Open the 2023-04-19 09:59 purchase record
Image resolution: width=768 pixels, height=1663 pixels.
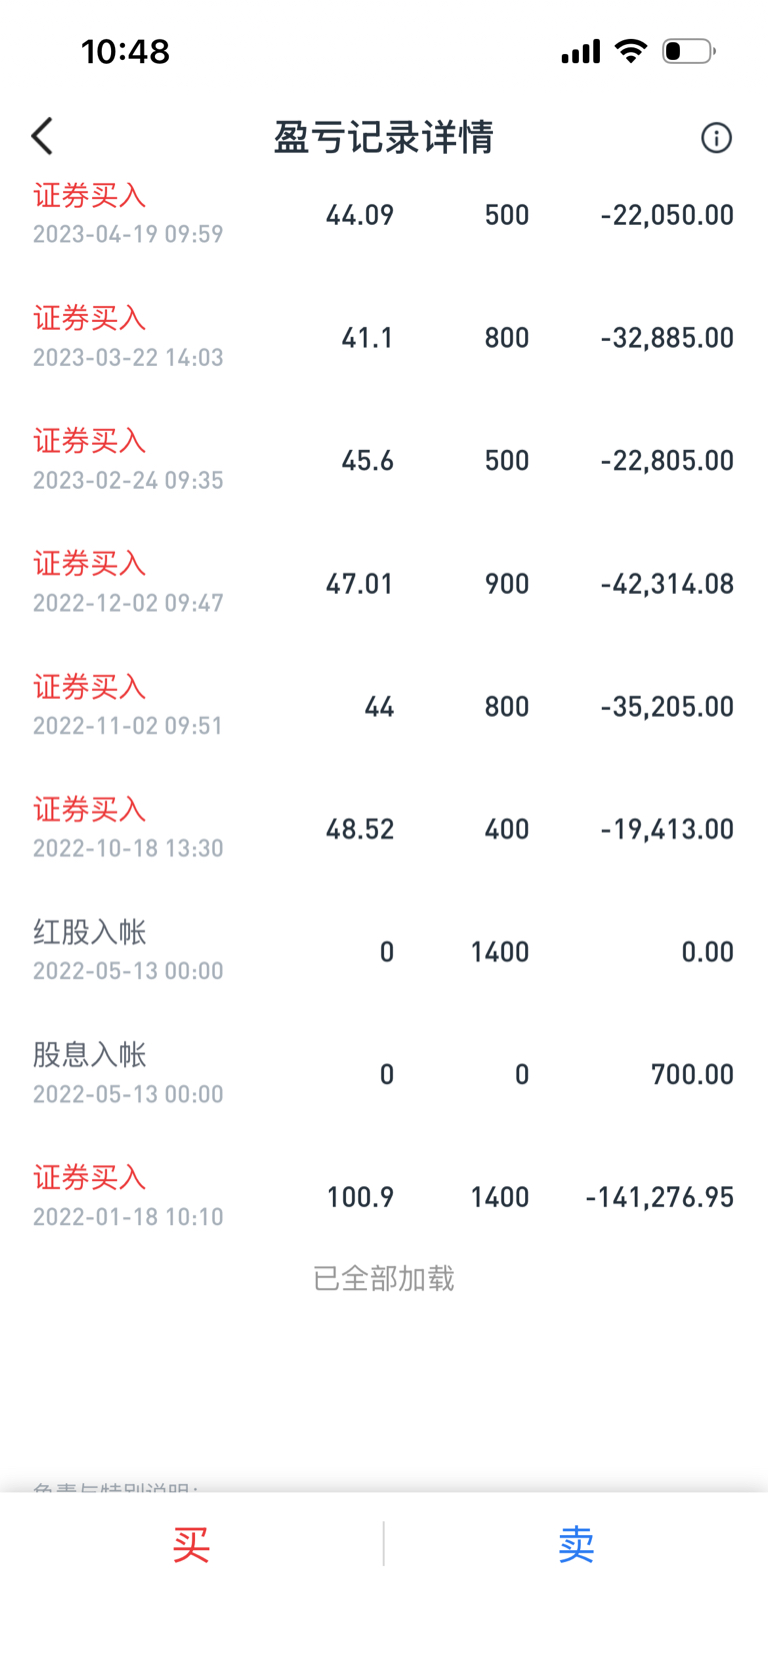click(384, 214)
